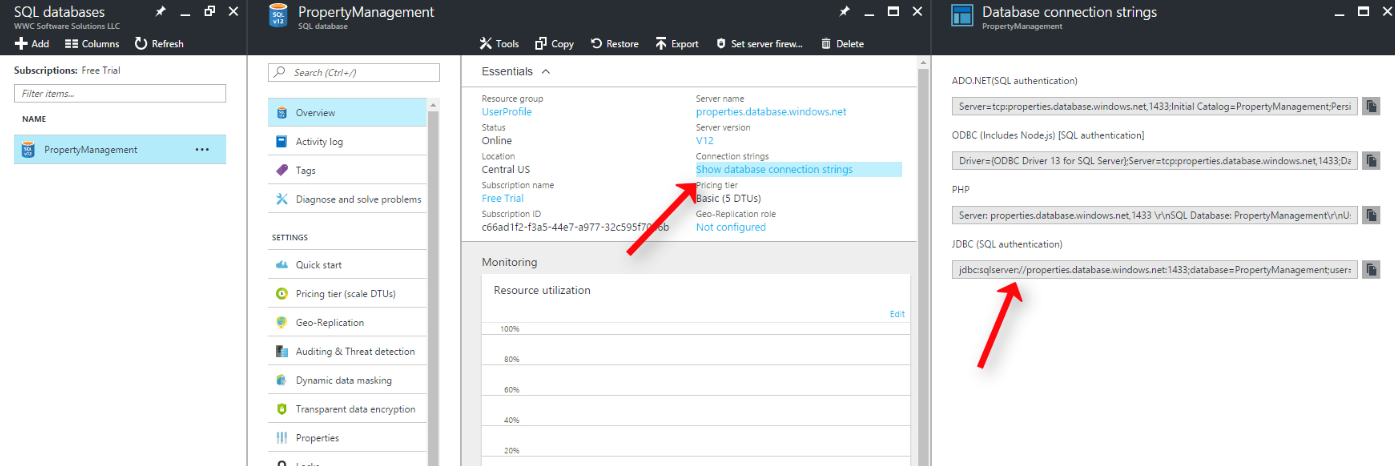Copy the PHP connection string
Image resolution: width=1395 pixels, height=466 pixels.
[1371, 215]
